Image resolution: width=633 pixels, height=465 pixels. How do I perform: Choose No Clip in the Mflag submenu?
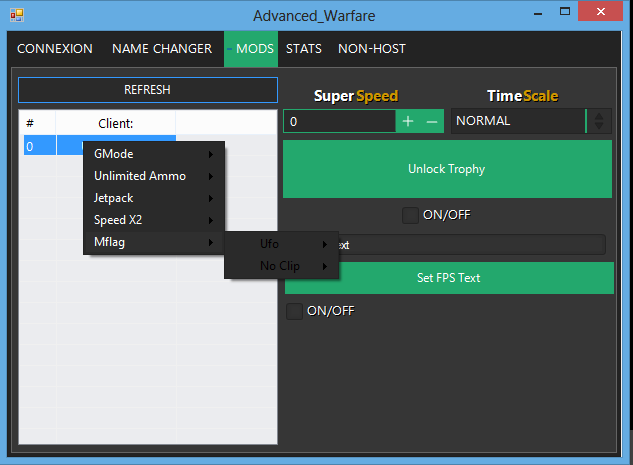click(281, 266)
